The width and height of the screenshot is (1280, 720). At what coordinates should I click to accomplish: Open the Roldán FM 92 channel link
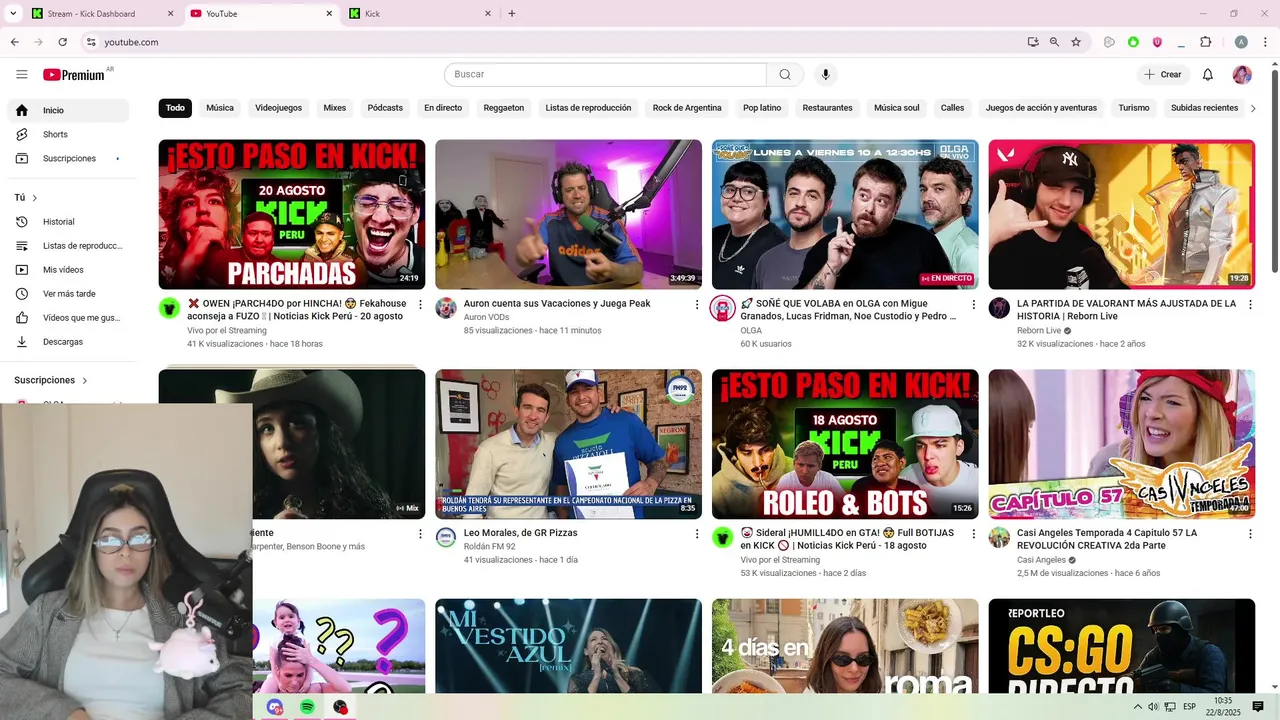click(x=490, y=547)
